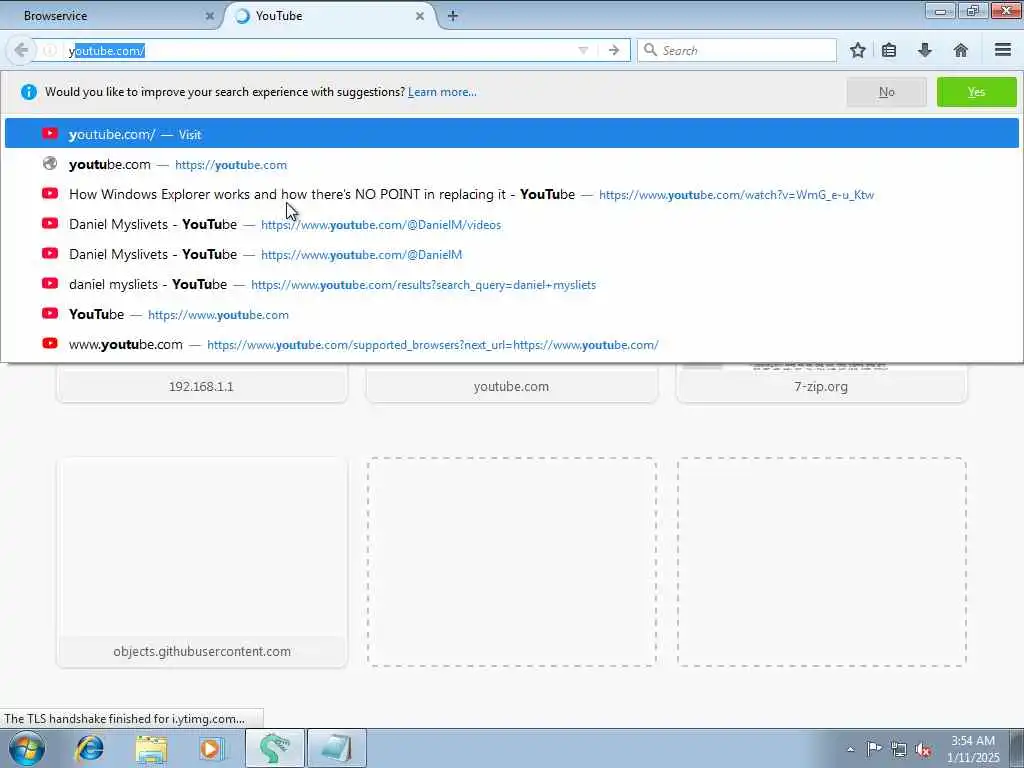This screenshot has width=1024, height=768.
Task: Open the hamburger menu
Action: click(1003, 50)
